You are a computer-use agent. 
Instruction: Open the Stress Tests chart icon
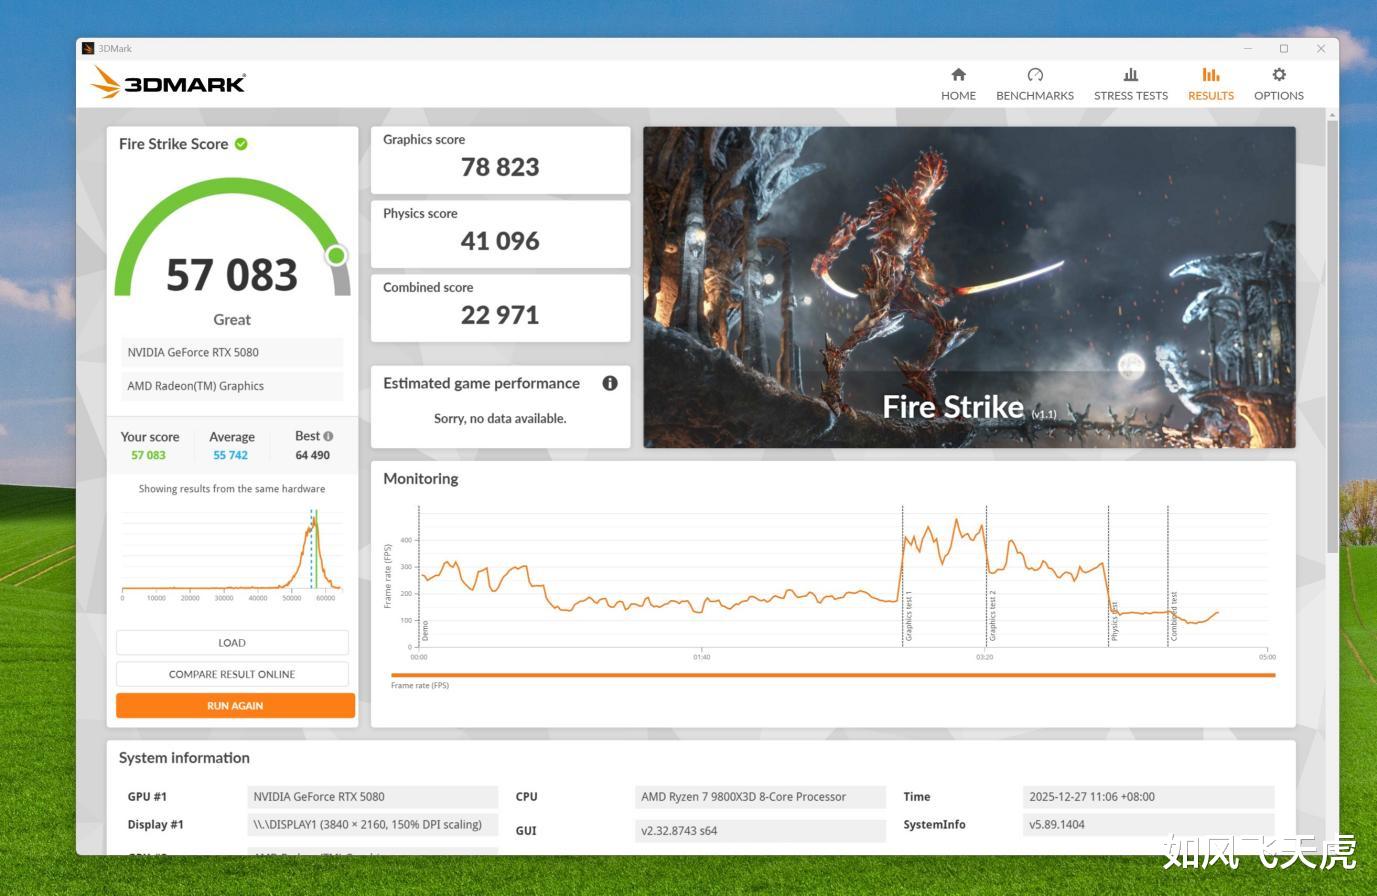click(1131, 75)
